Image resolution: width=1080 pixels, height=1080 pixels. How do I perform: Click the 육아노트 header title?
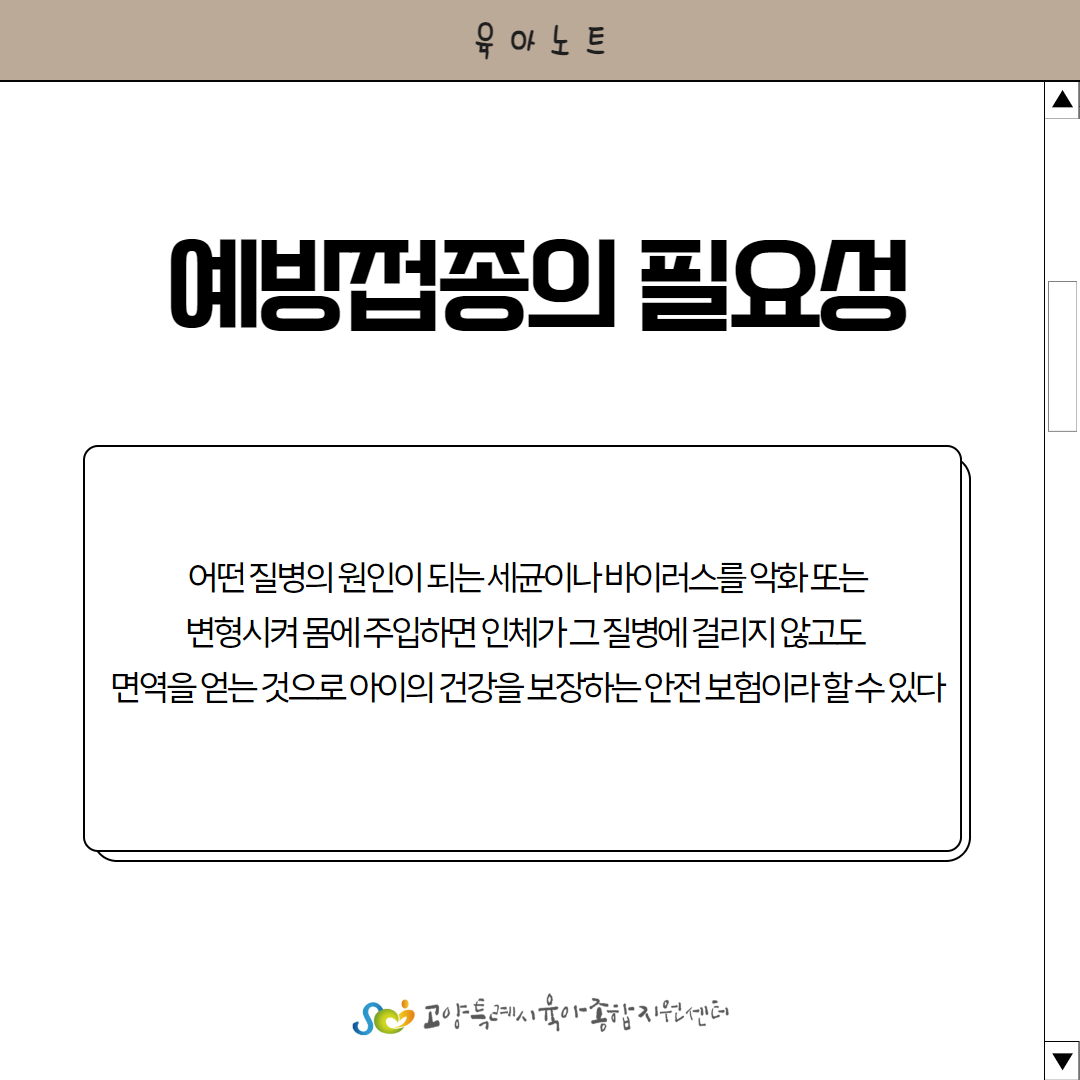pyautogui.click(x=540, y=40)
